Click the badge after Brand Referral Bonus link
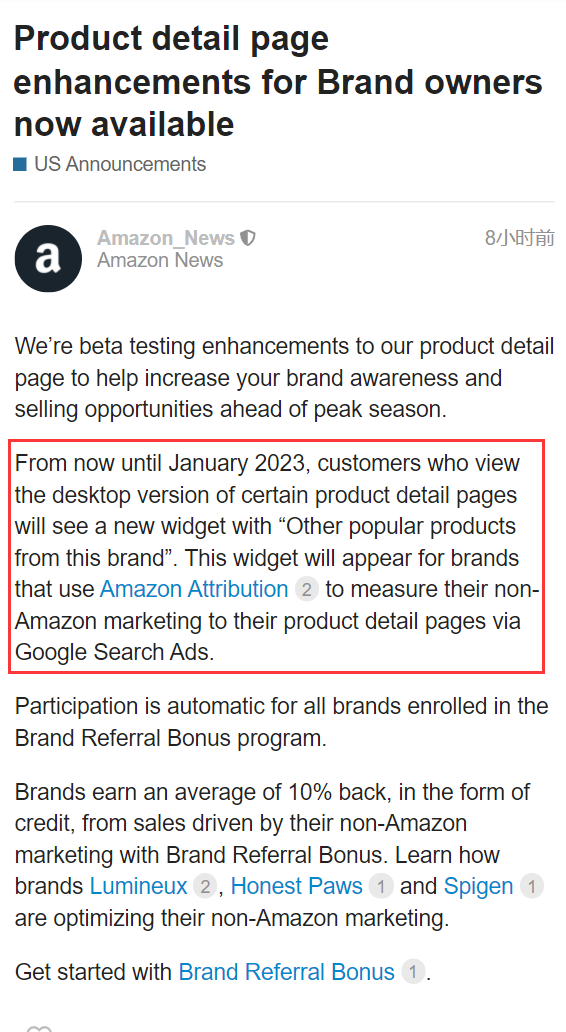This screenshot has height=1032, width=566. (x=413, y=972)
